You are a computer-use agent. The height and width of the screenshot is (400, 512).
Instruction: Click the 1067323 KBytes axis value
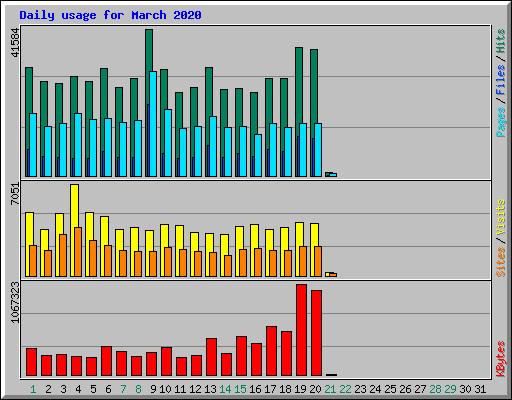coord(15,302)
